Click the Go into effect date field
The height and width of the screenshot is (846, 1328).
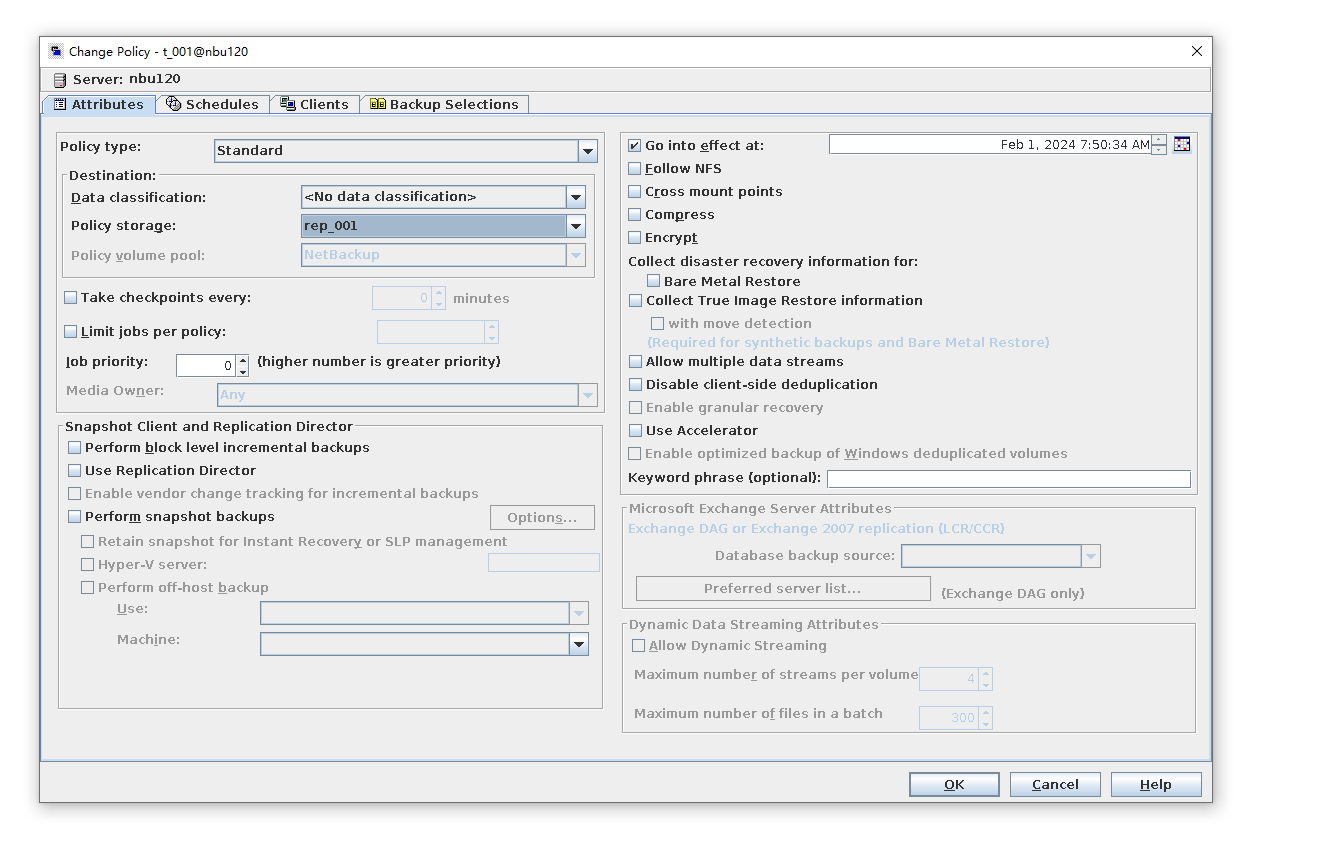(990, 145)
